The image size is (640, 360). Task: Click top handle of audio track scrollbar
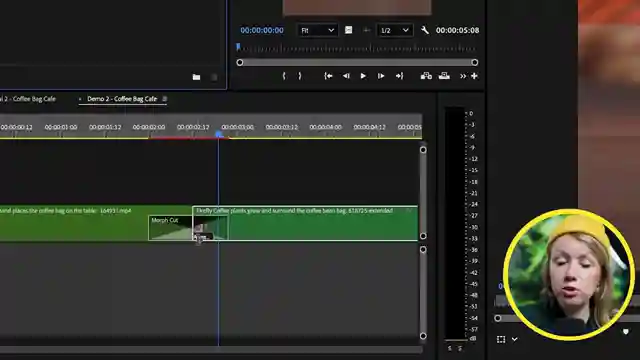coord(423,249)
